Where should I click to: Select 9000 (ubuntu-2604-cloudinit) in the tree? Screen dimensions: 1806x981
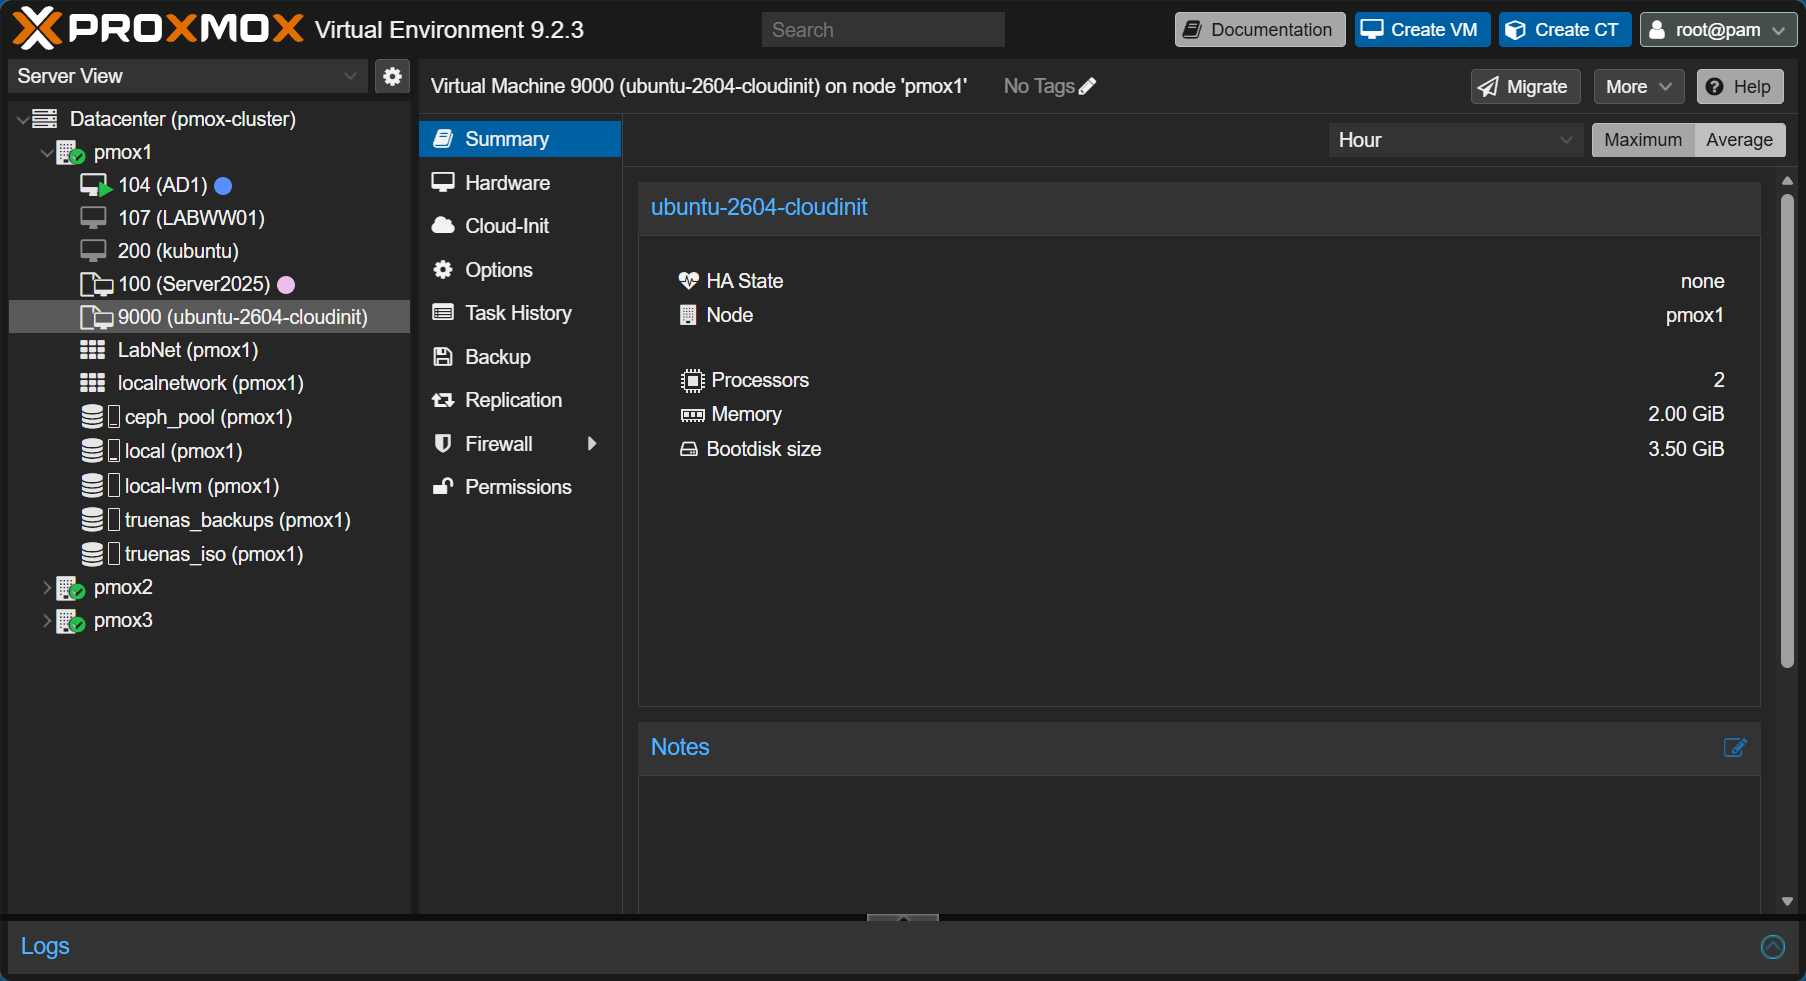[x=209, y=317]
